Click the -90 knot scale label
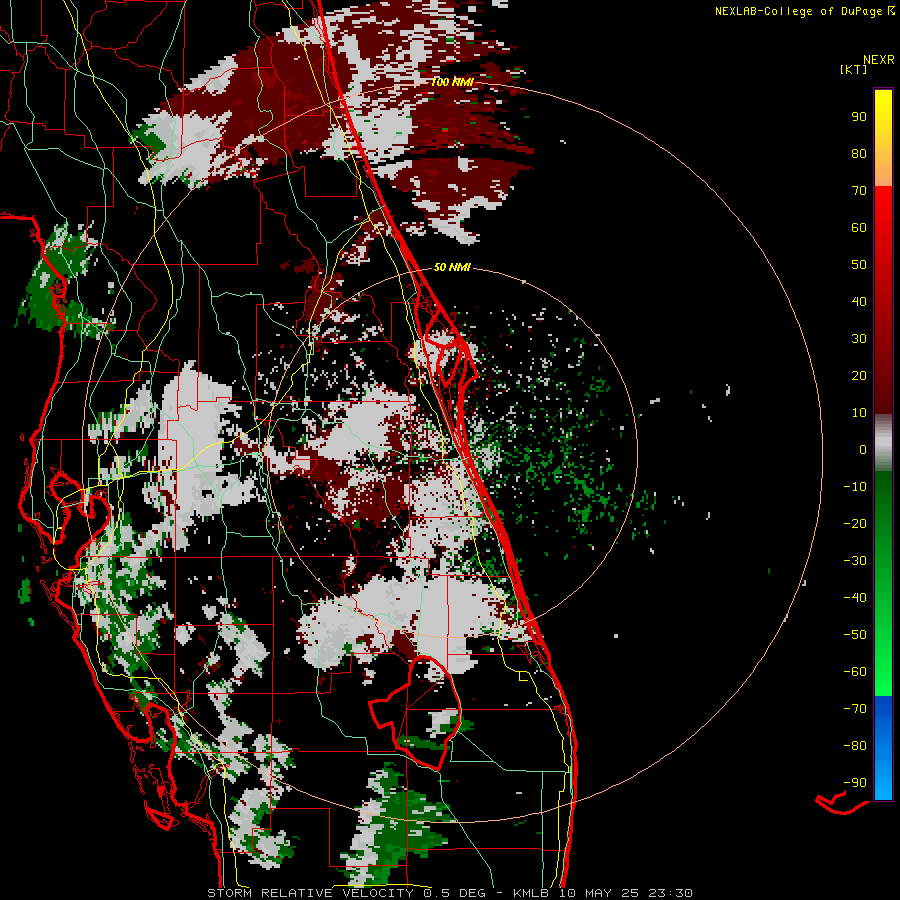900x900 pixels. click(x=855, y=783)
